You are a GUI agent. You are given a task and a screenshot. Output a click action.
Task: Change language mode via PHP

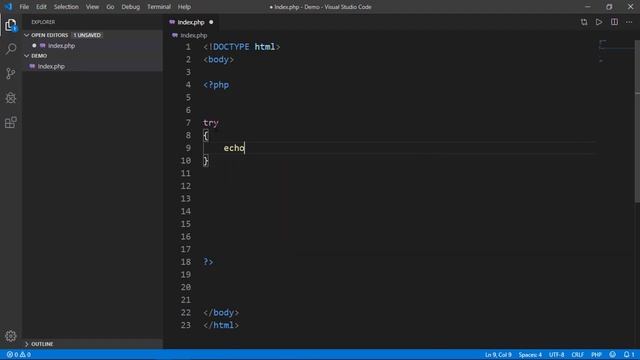596,355
